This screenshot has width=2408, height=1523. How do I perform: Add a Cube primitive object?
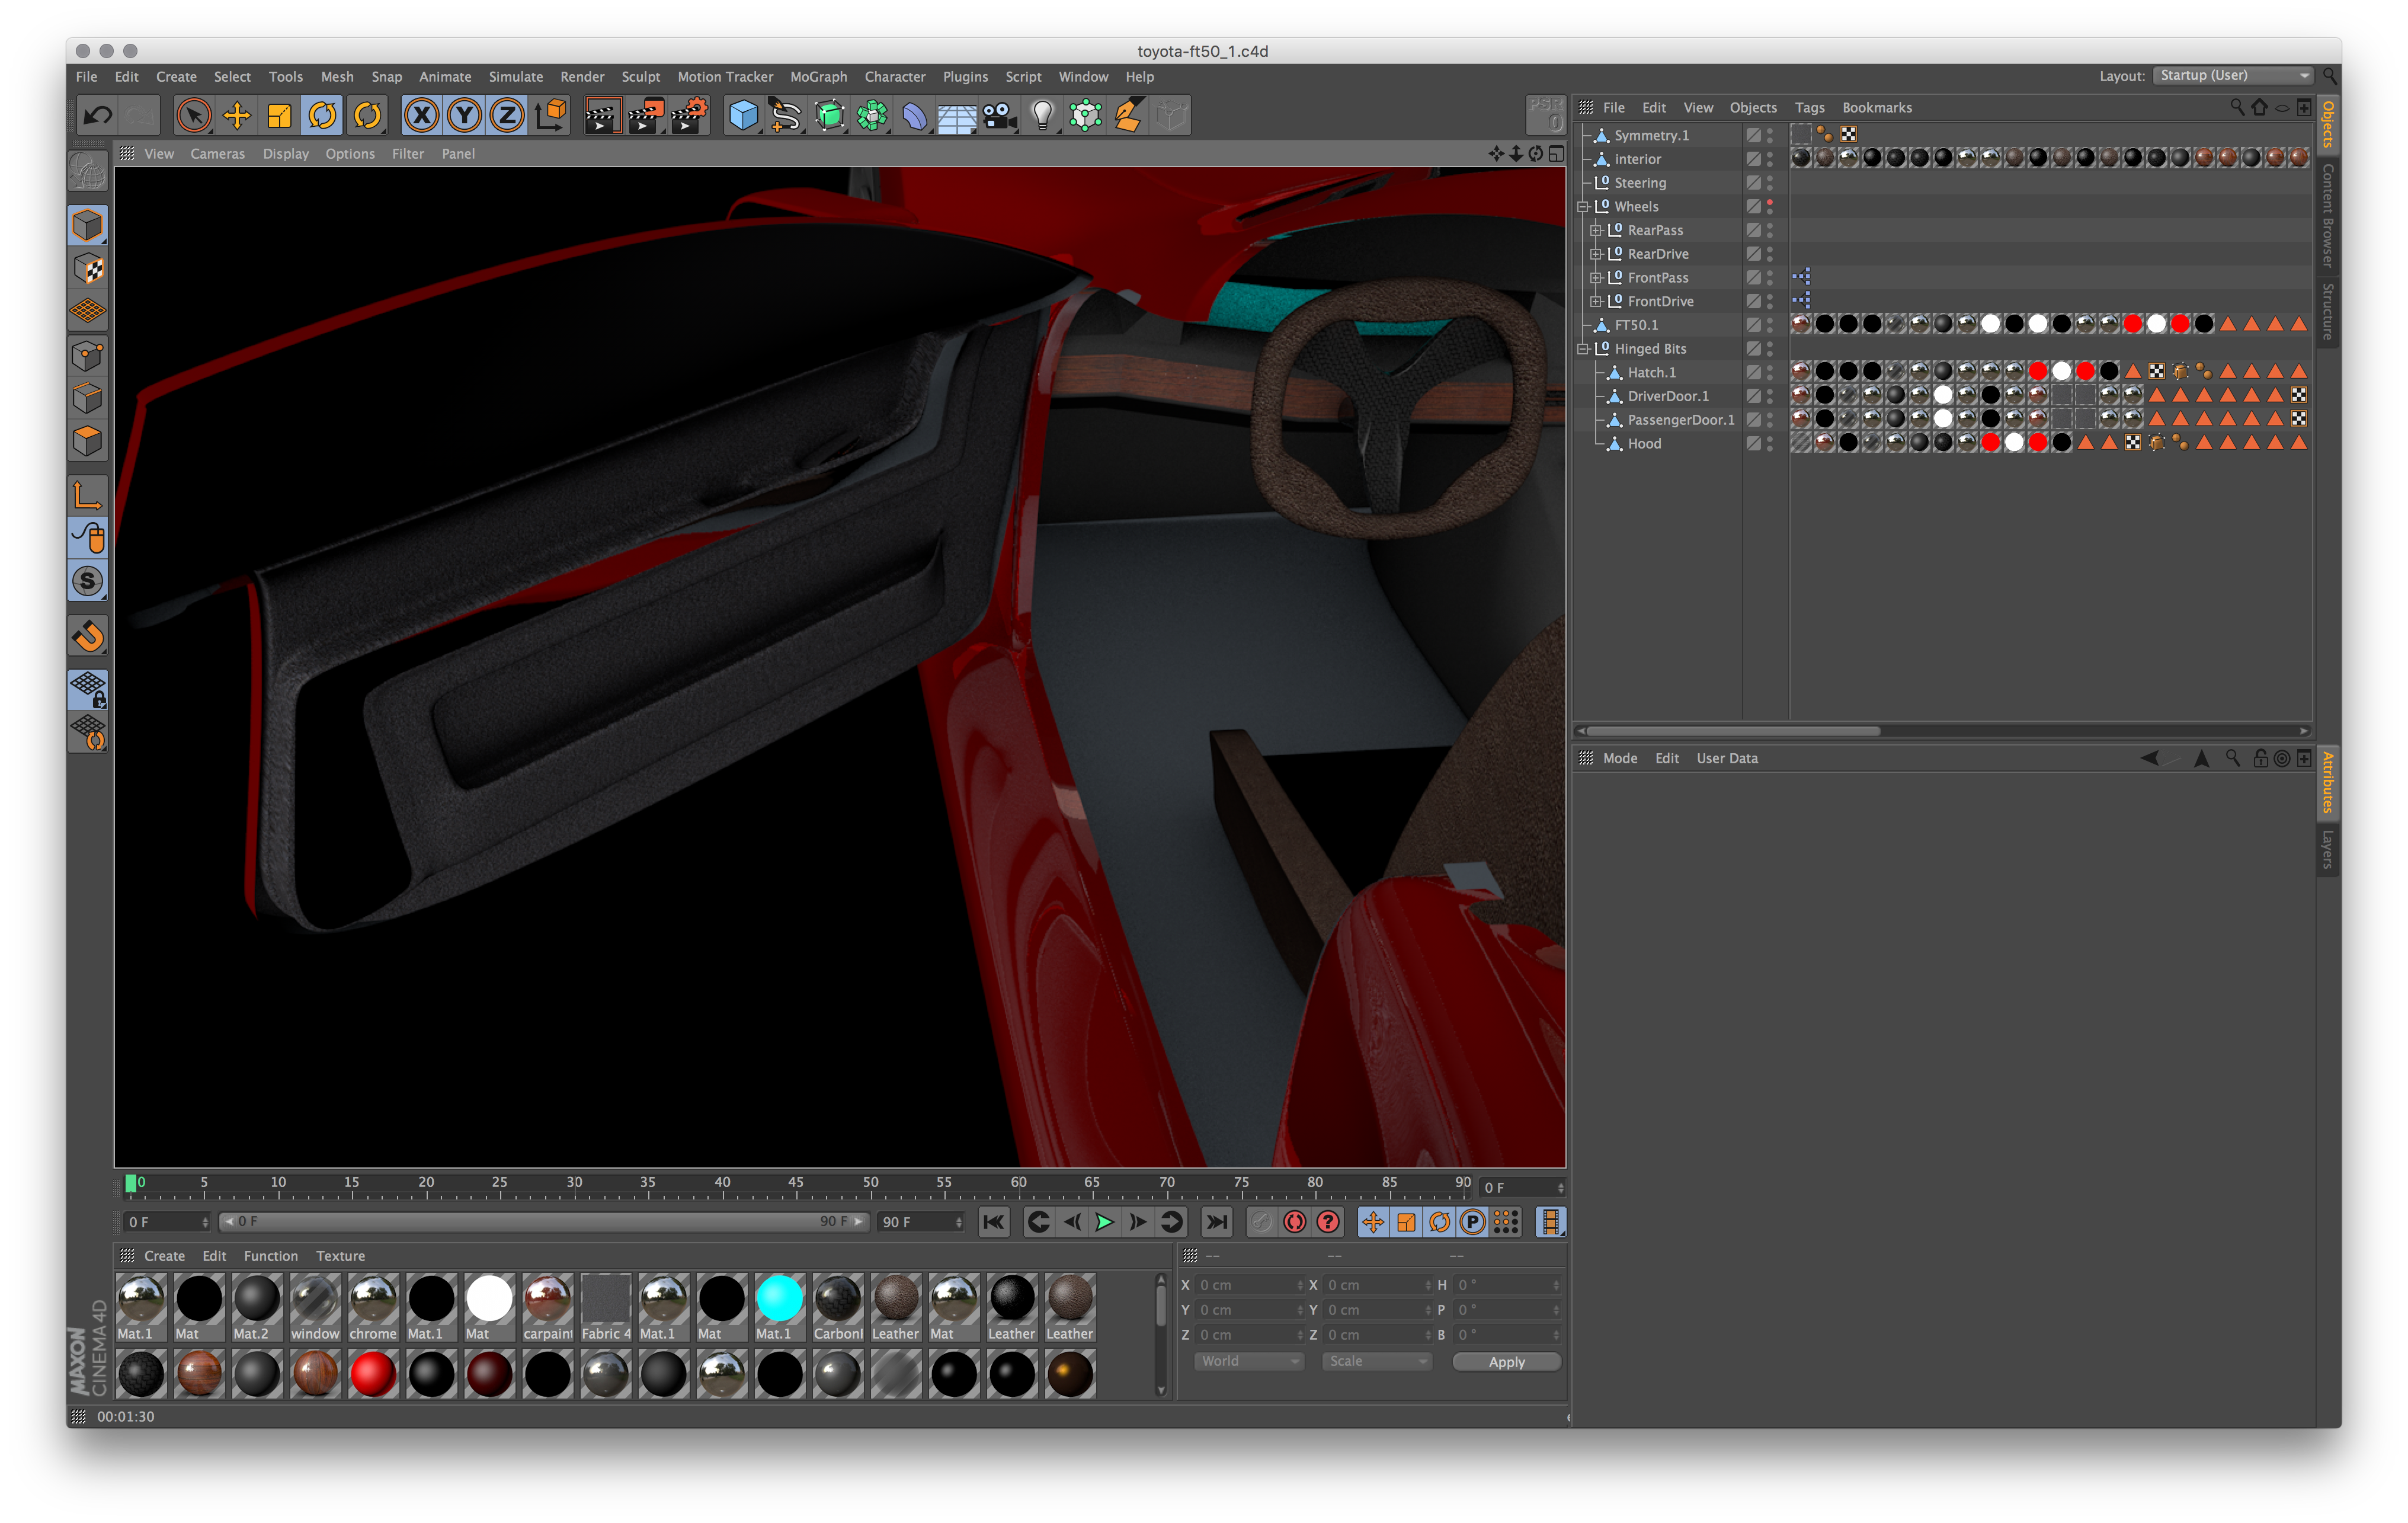click(x=743, y=116)
